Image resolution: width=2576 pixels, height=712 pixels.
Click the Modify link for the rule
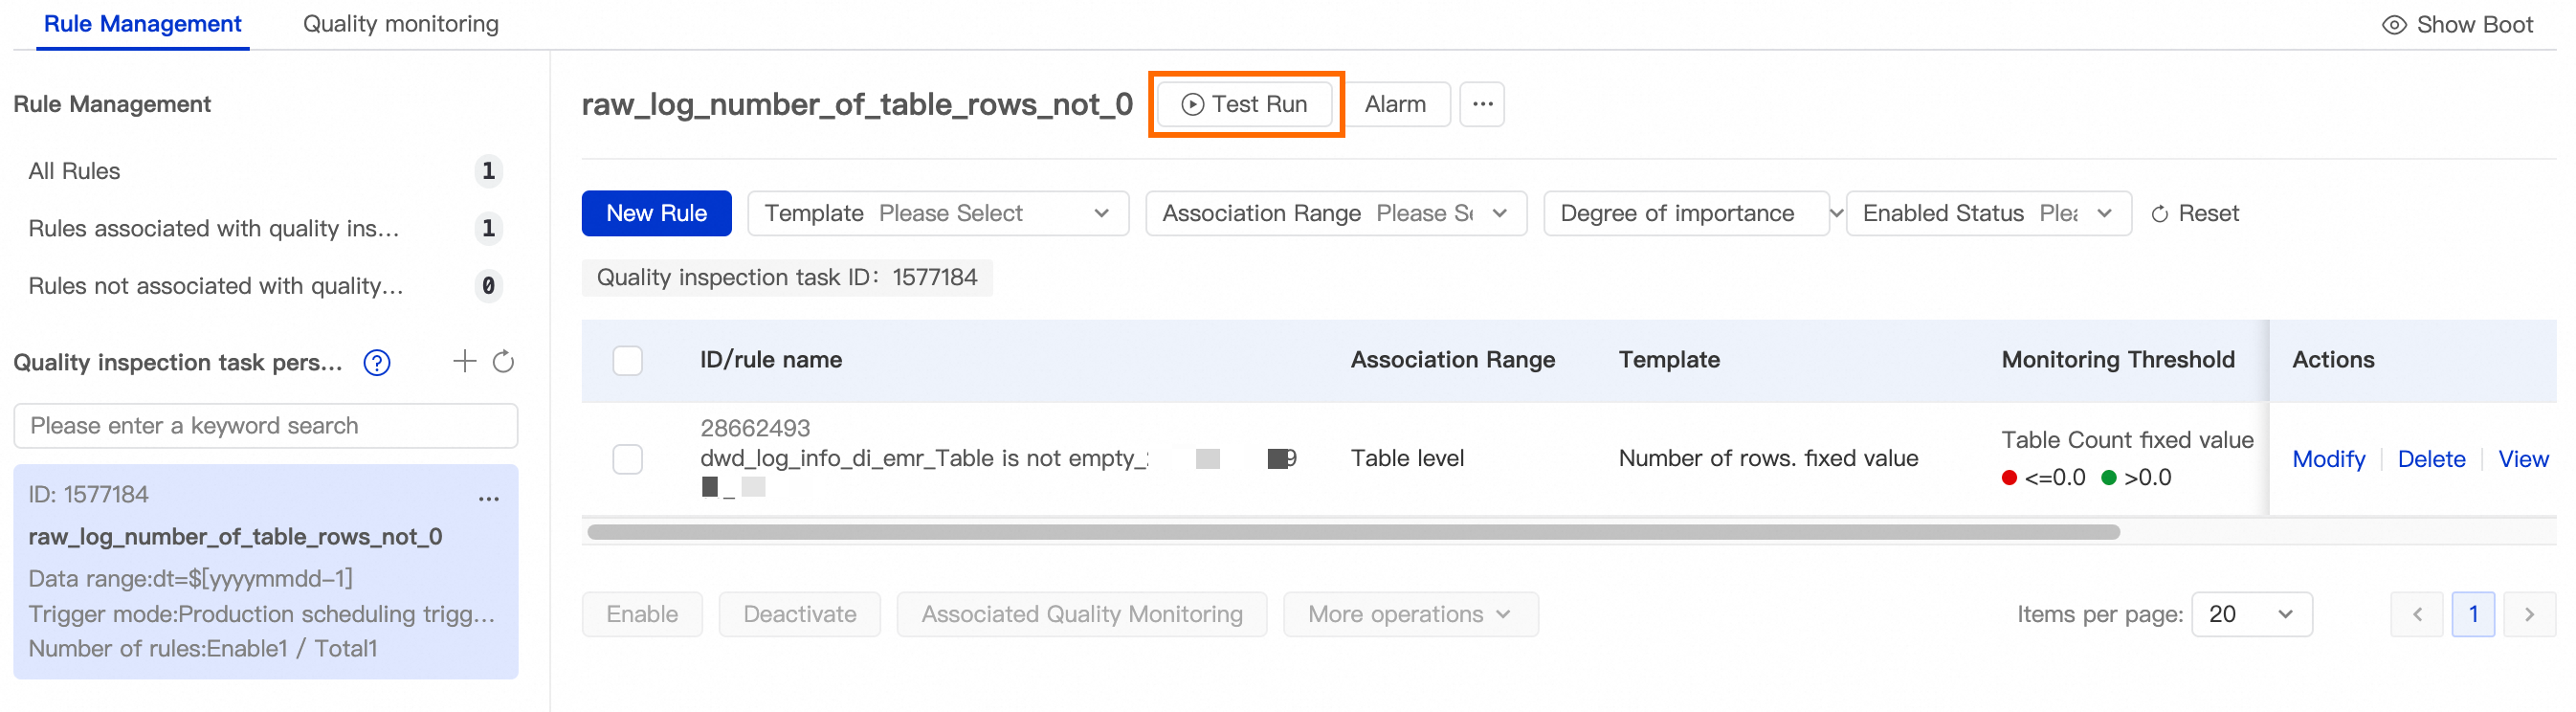pos(2328,459)
